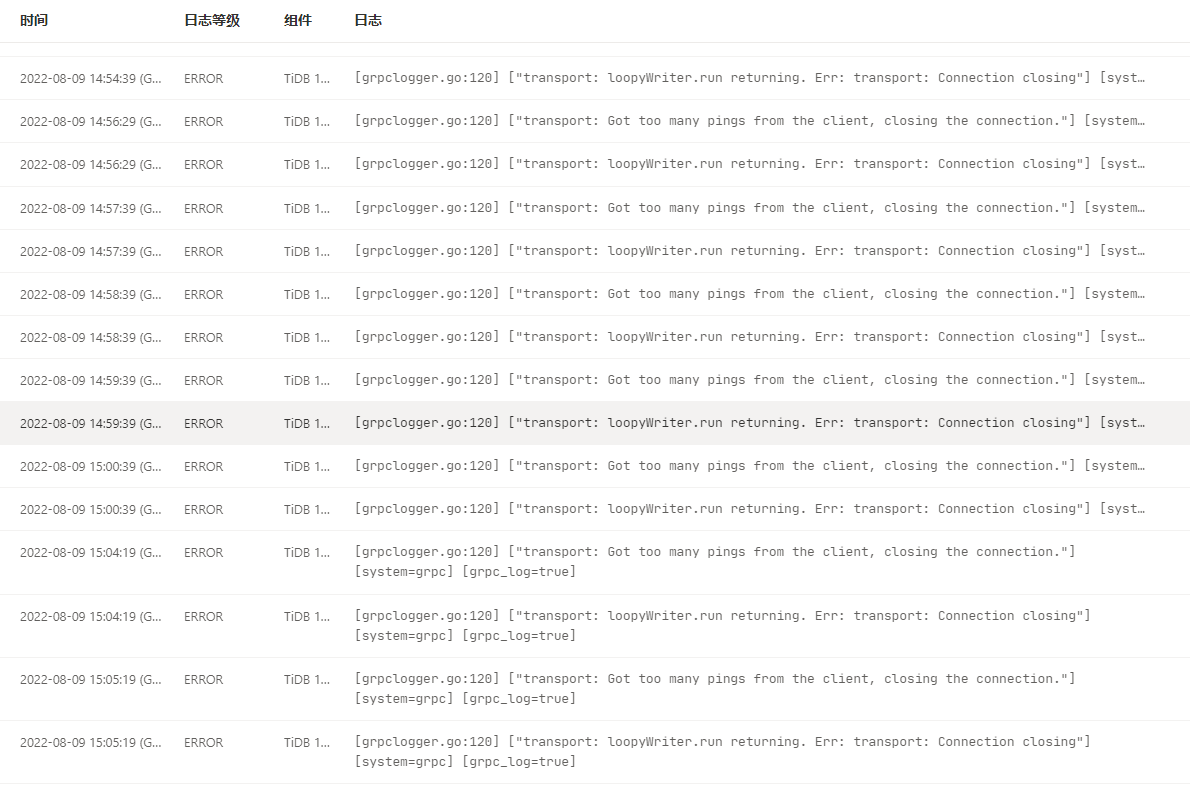Click the 14:58:39 too many pings timestamp
The width and height of the screenshot is (1190, 789).
coord(90,294)
